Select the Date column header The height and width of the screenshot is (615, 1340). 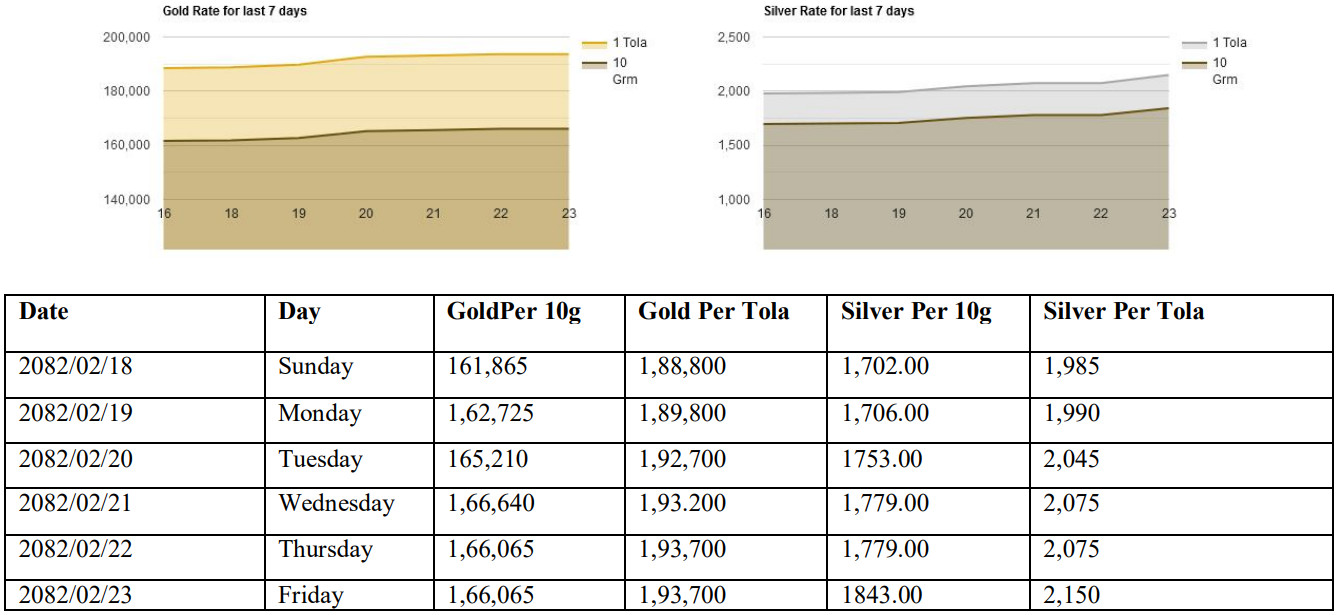point(44,312)
